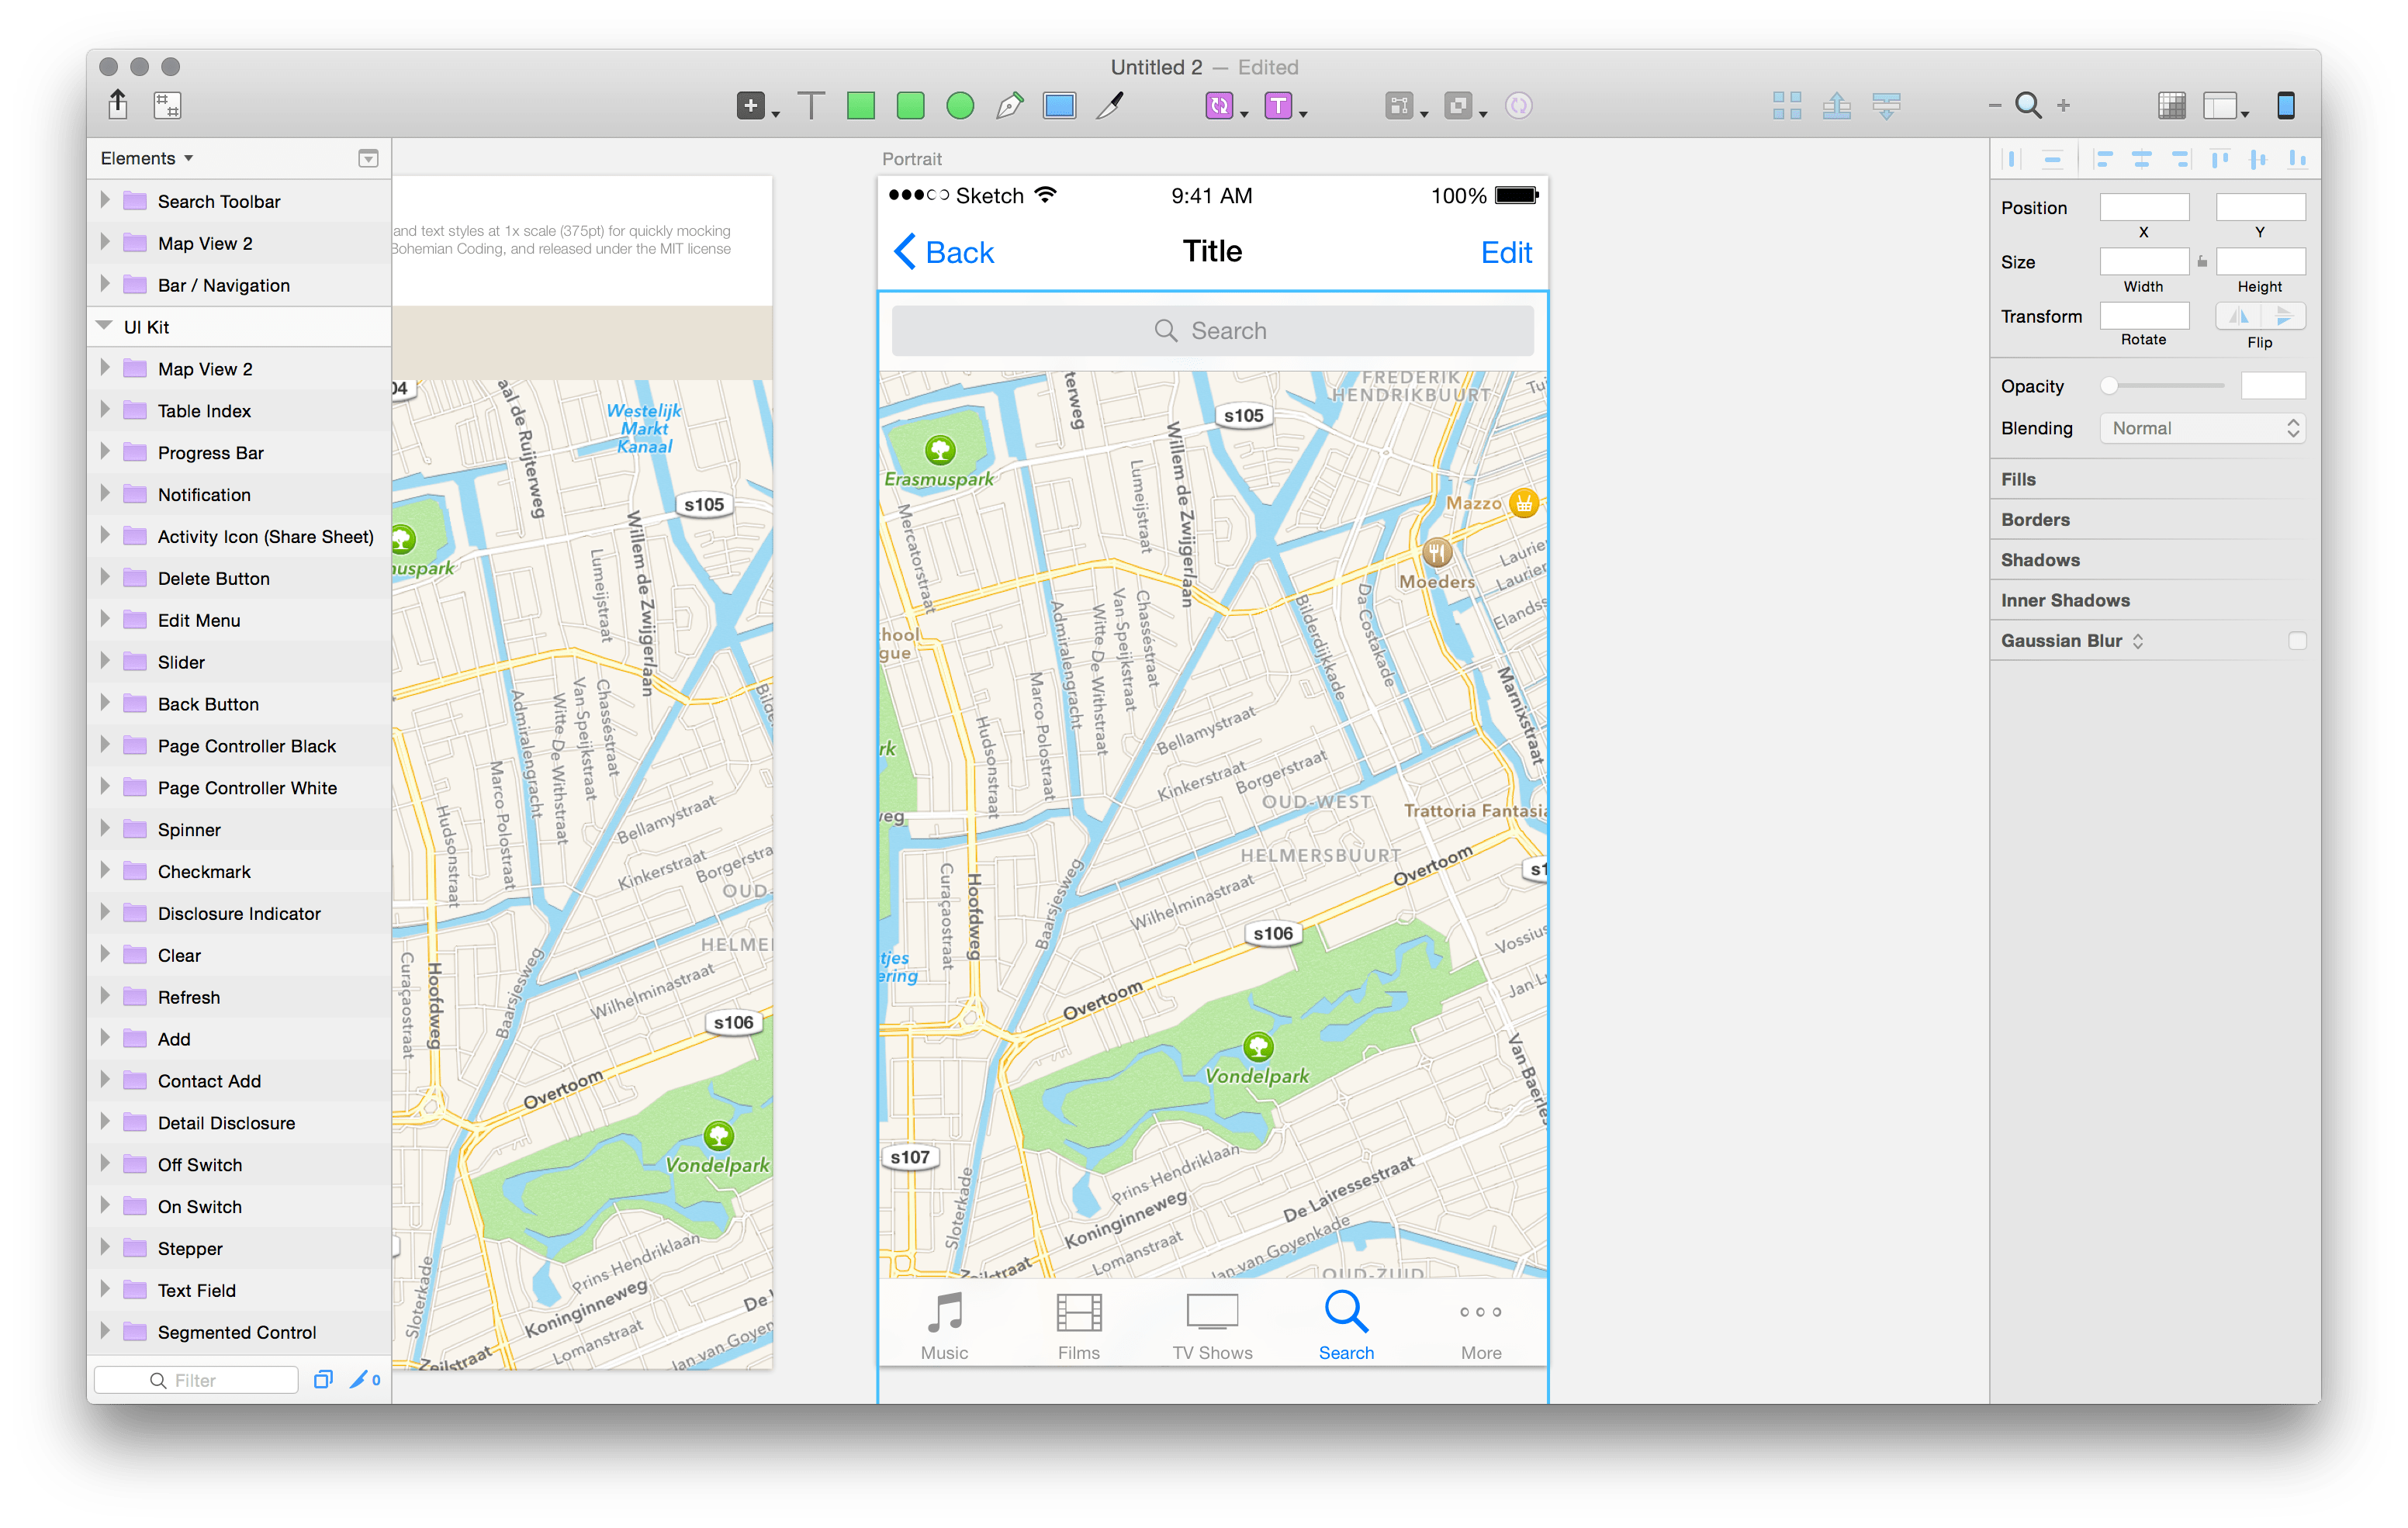Select the Rounded Rectangle tool

(910, 106)
